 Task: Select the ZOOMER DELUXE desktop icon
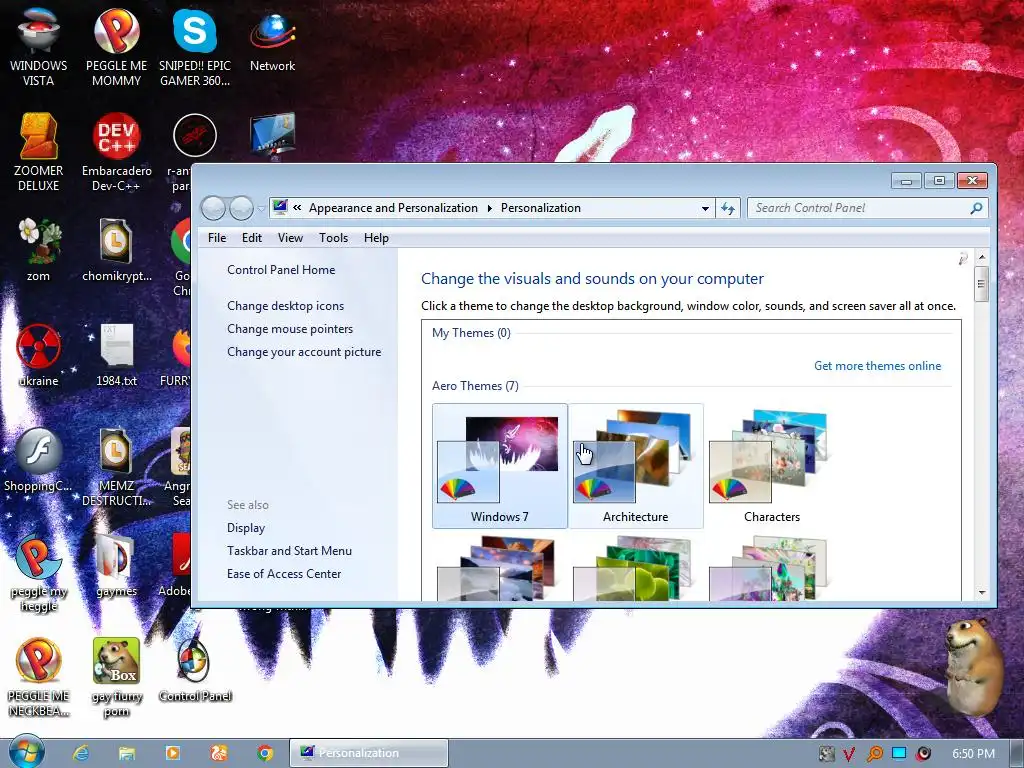pyautogui.click(x=39, y=152)
